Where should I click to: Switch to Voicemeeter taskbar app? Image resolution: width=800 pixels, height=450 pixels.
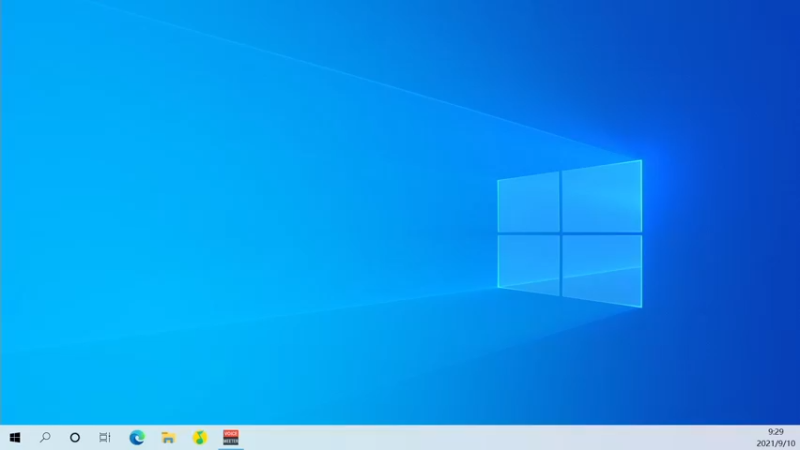(231, 437)
